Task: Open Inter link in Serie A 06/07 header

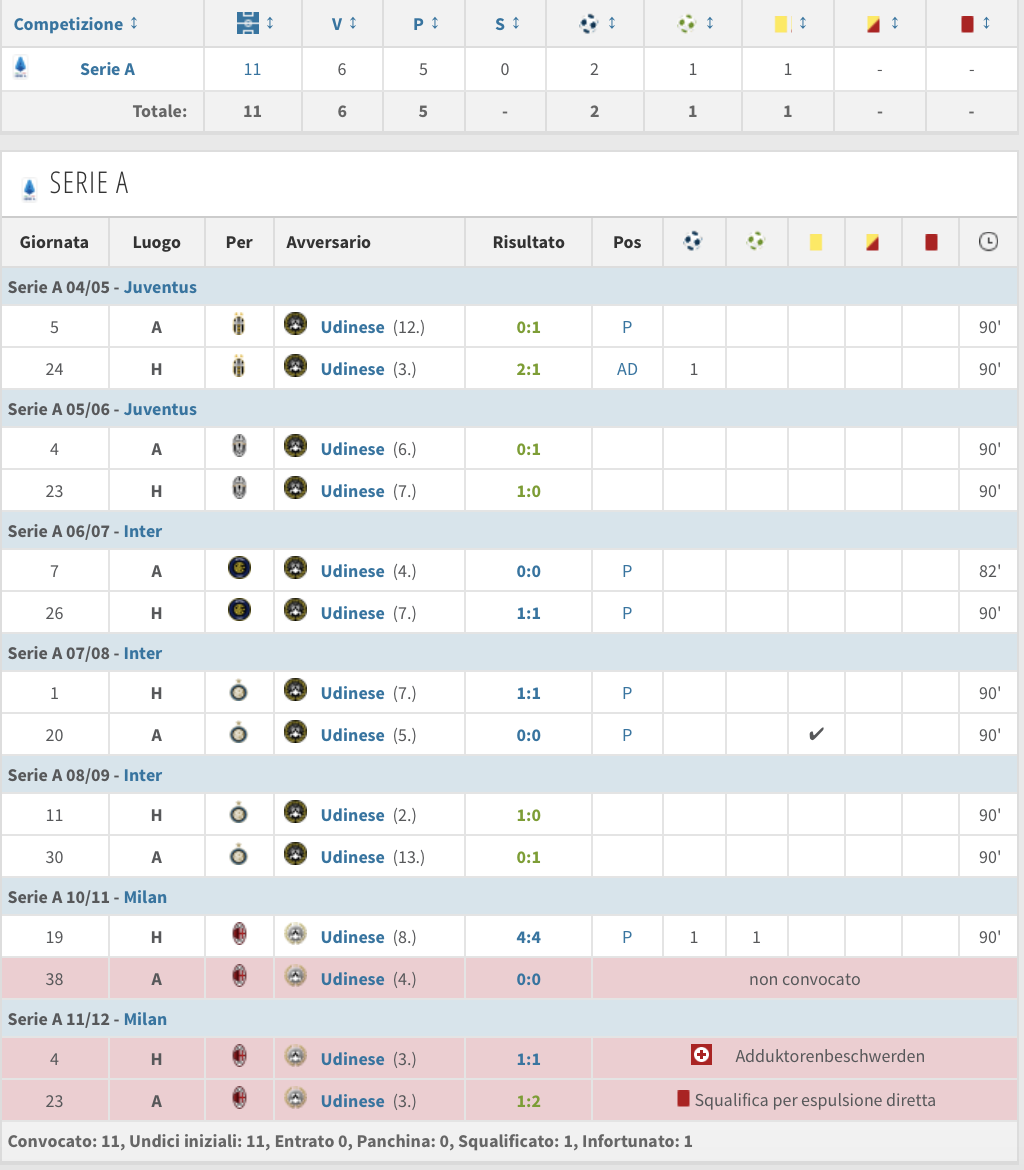Action: (x=143, y=531)
